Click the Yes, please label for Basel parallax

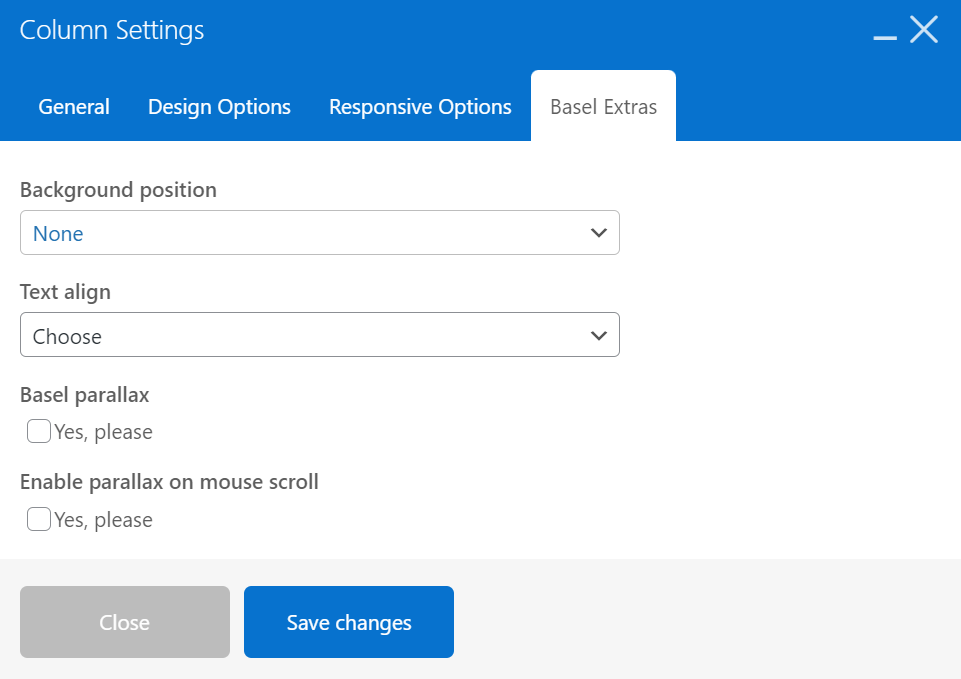pyautogui.click(x=101, y=431)
